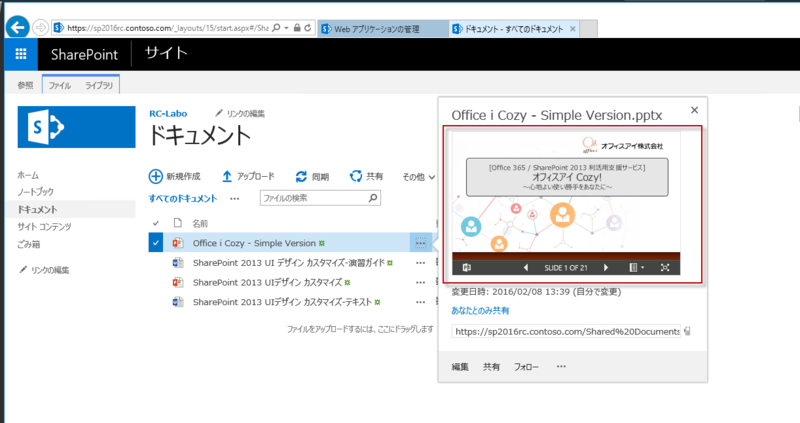Click the browser back arrow button

click(x=15, y=26)
